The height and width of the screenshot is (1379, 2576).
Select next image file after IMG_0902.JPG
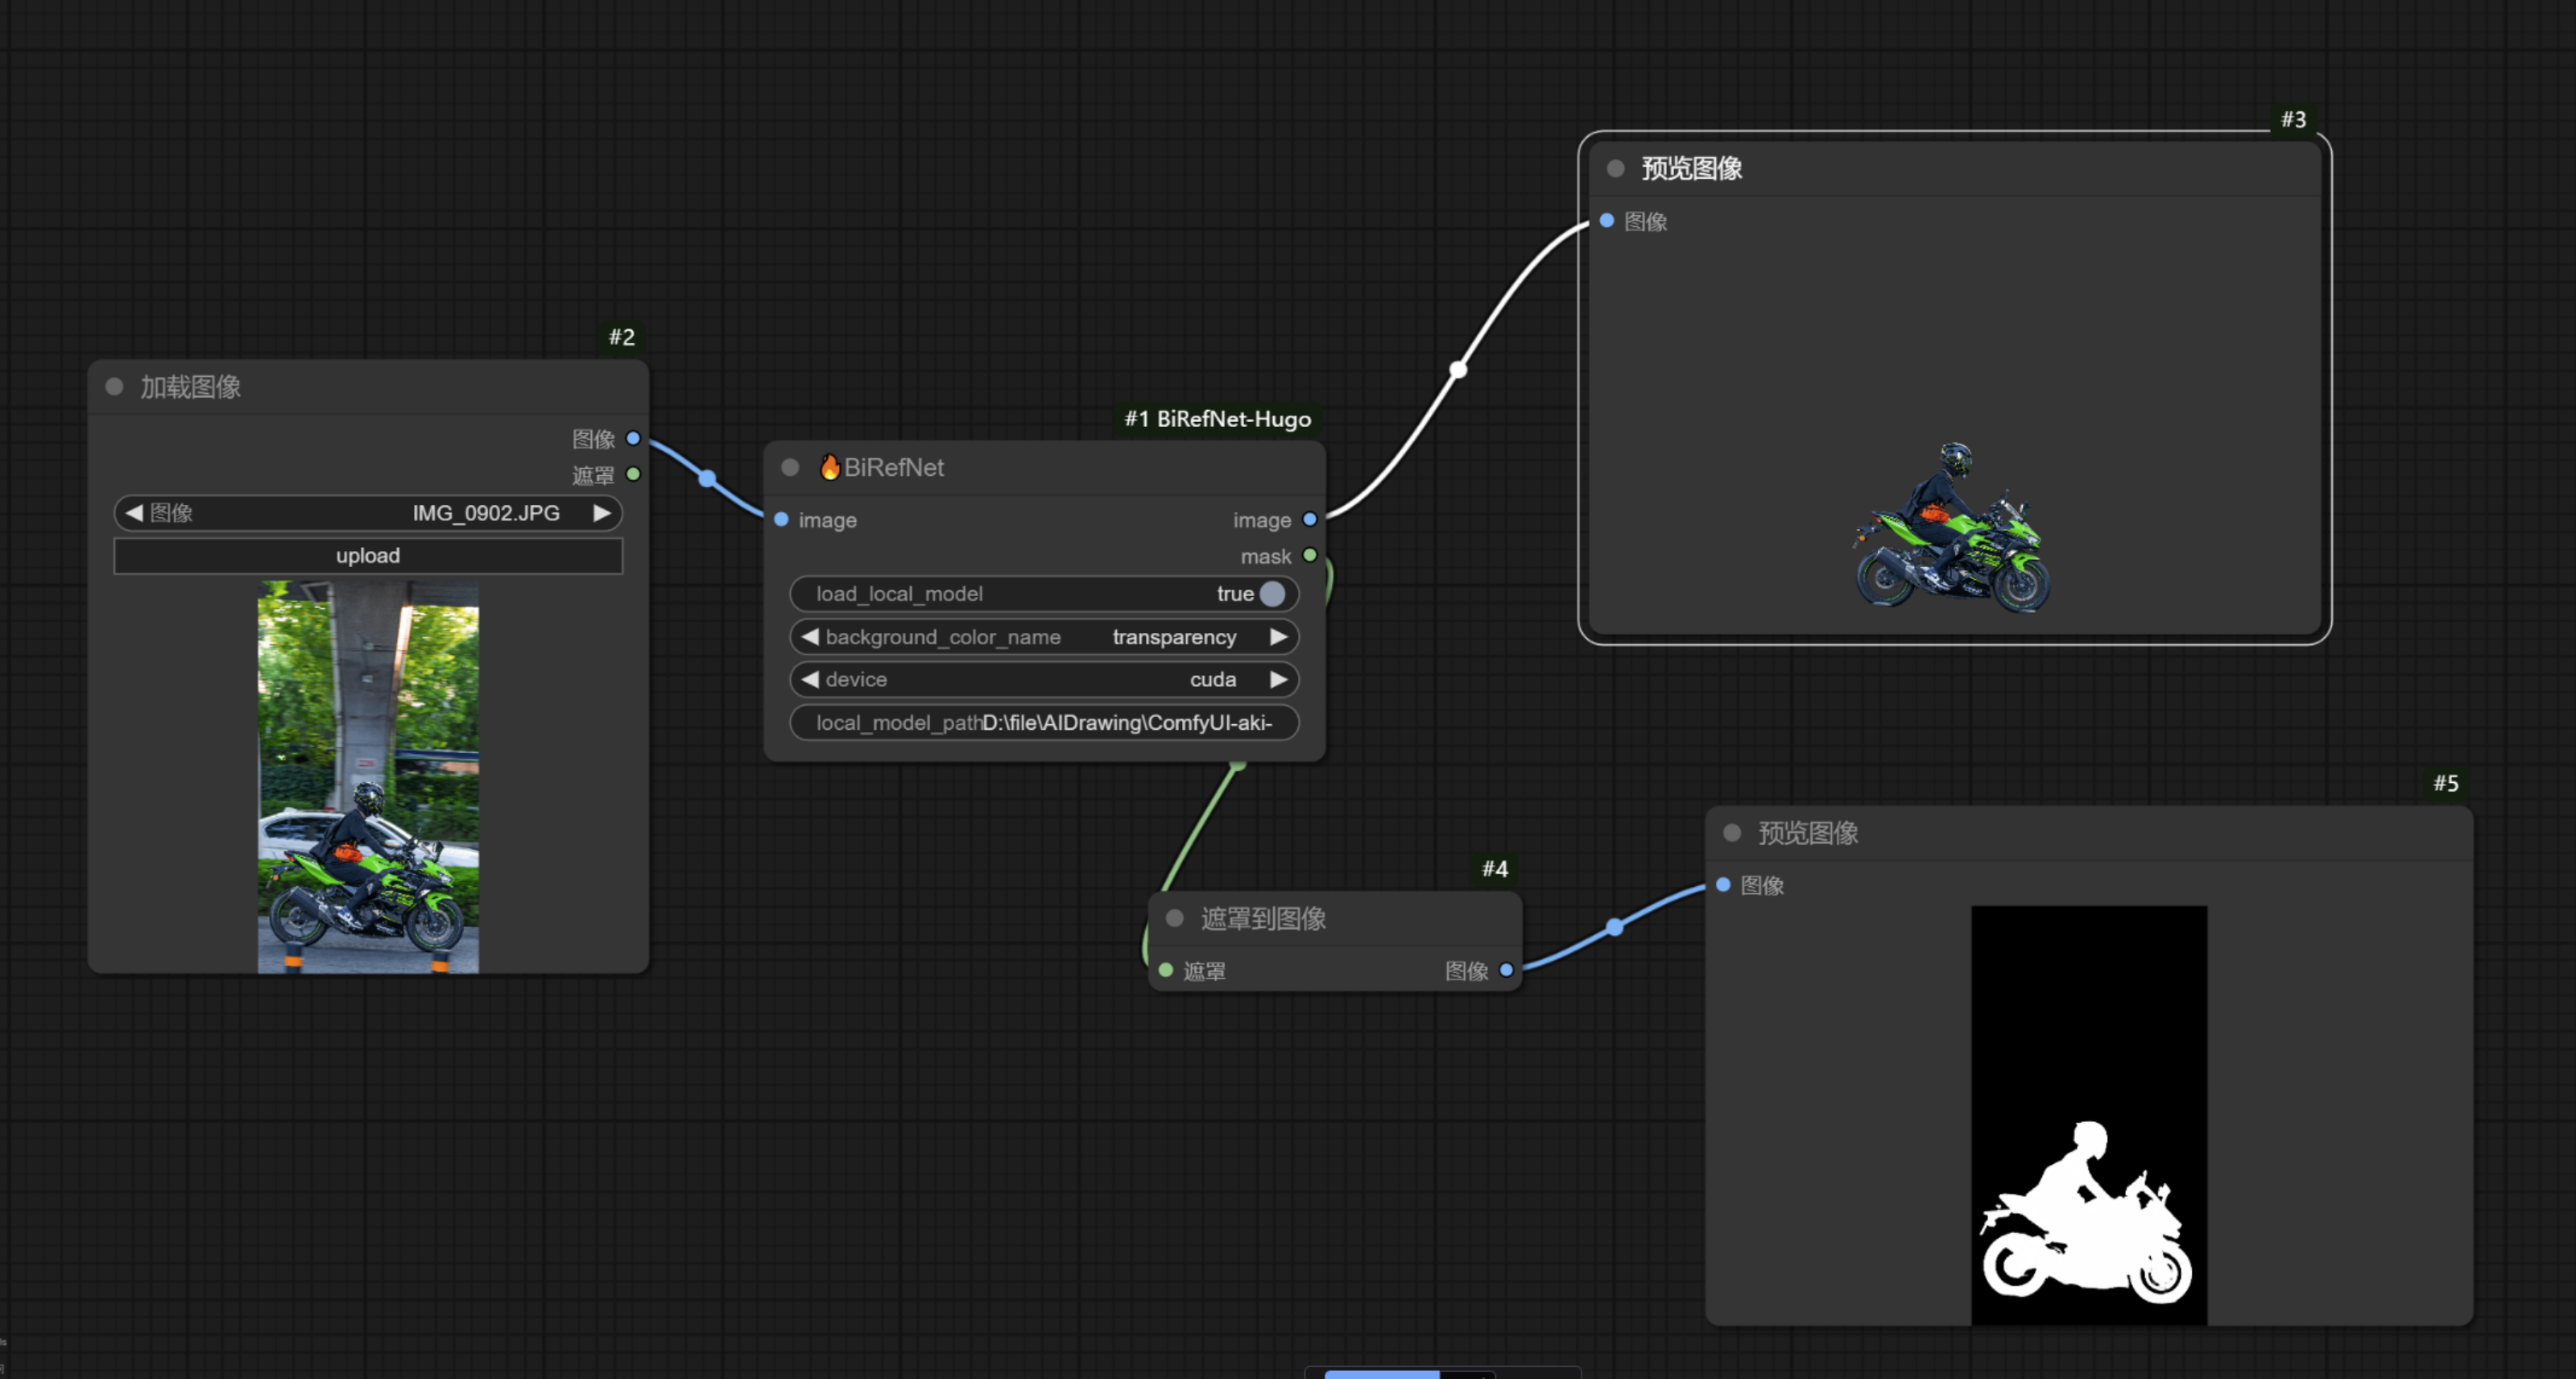point(601,513)
